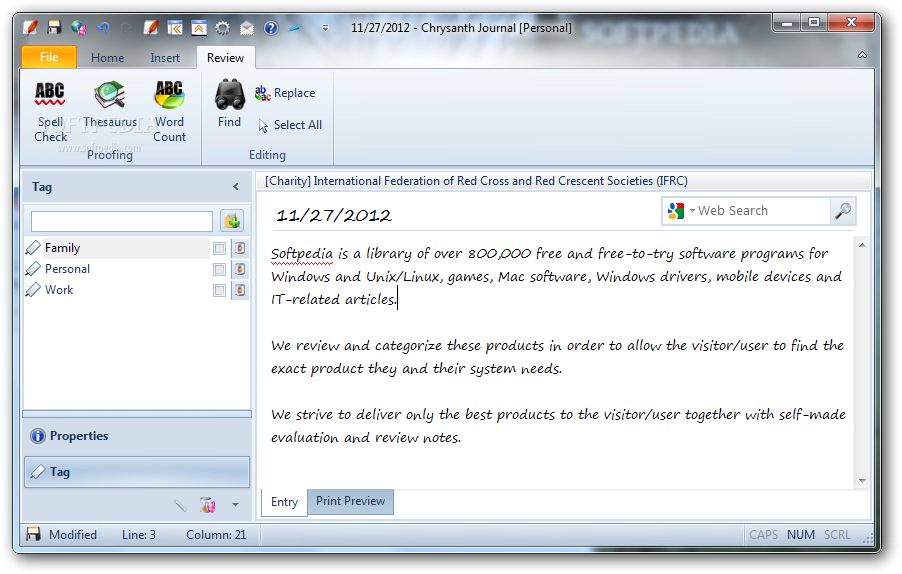Click the add tag folder icon with green plus

[x=232, y=221]
